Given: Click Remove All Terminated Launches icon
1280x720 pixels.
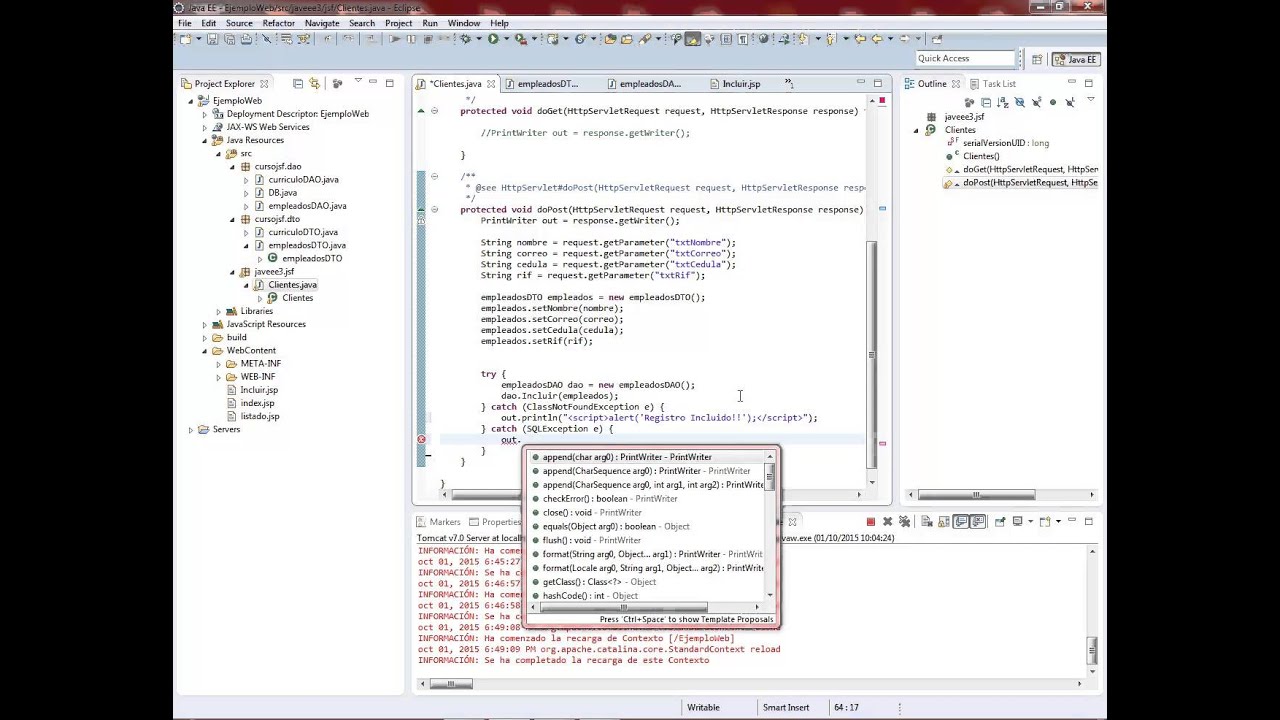Looking at the screenshot, I should 904,522.
